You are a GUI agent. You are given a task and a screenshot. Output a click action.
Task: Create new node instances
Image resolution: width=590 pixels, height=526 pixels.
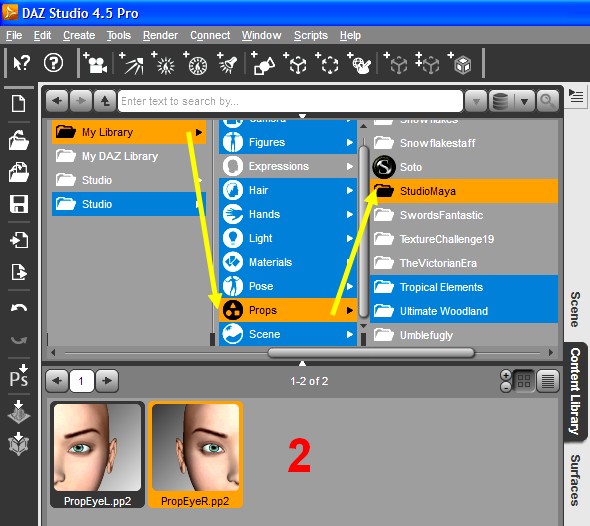[427, 63]
